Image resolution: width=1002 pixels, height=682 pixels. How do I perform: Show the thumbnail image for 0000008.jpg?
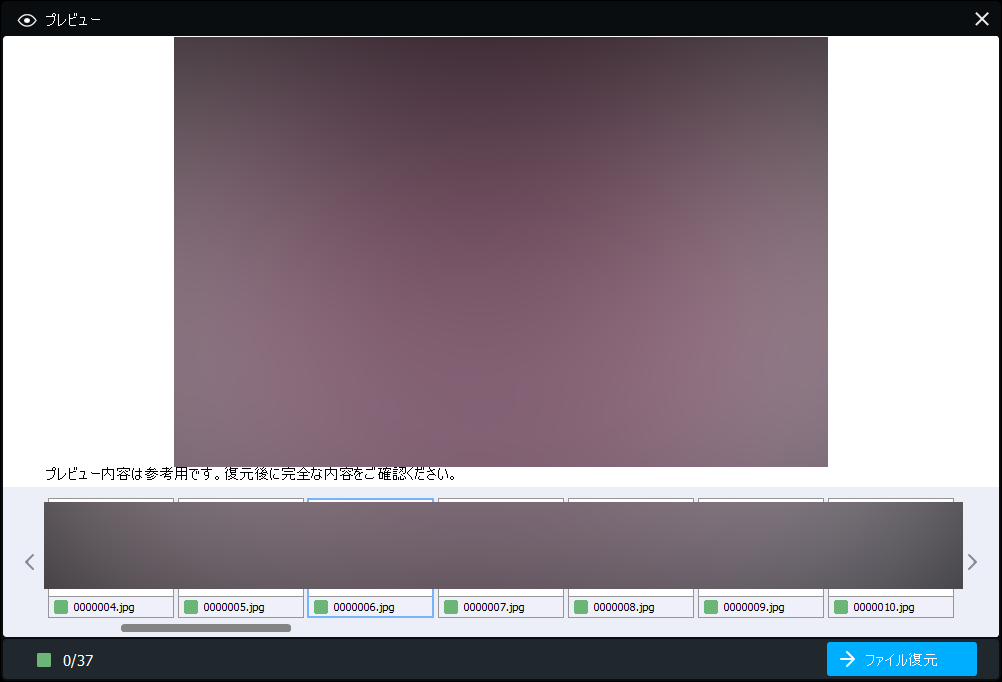pyautogui.click(x=631, y=547)
